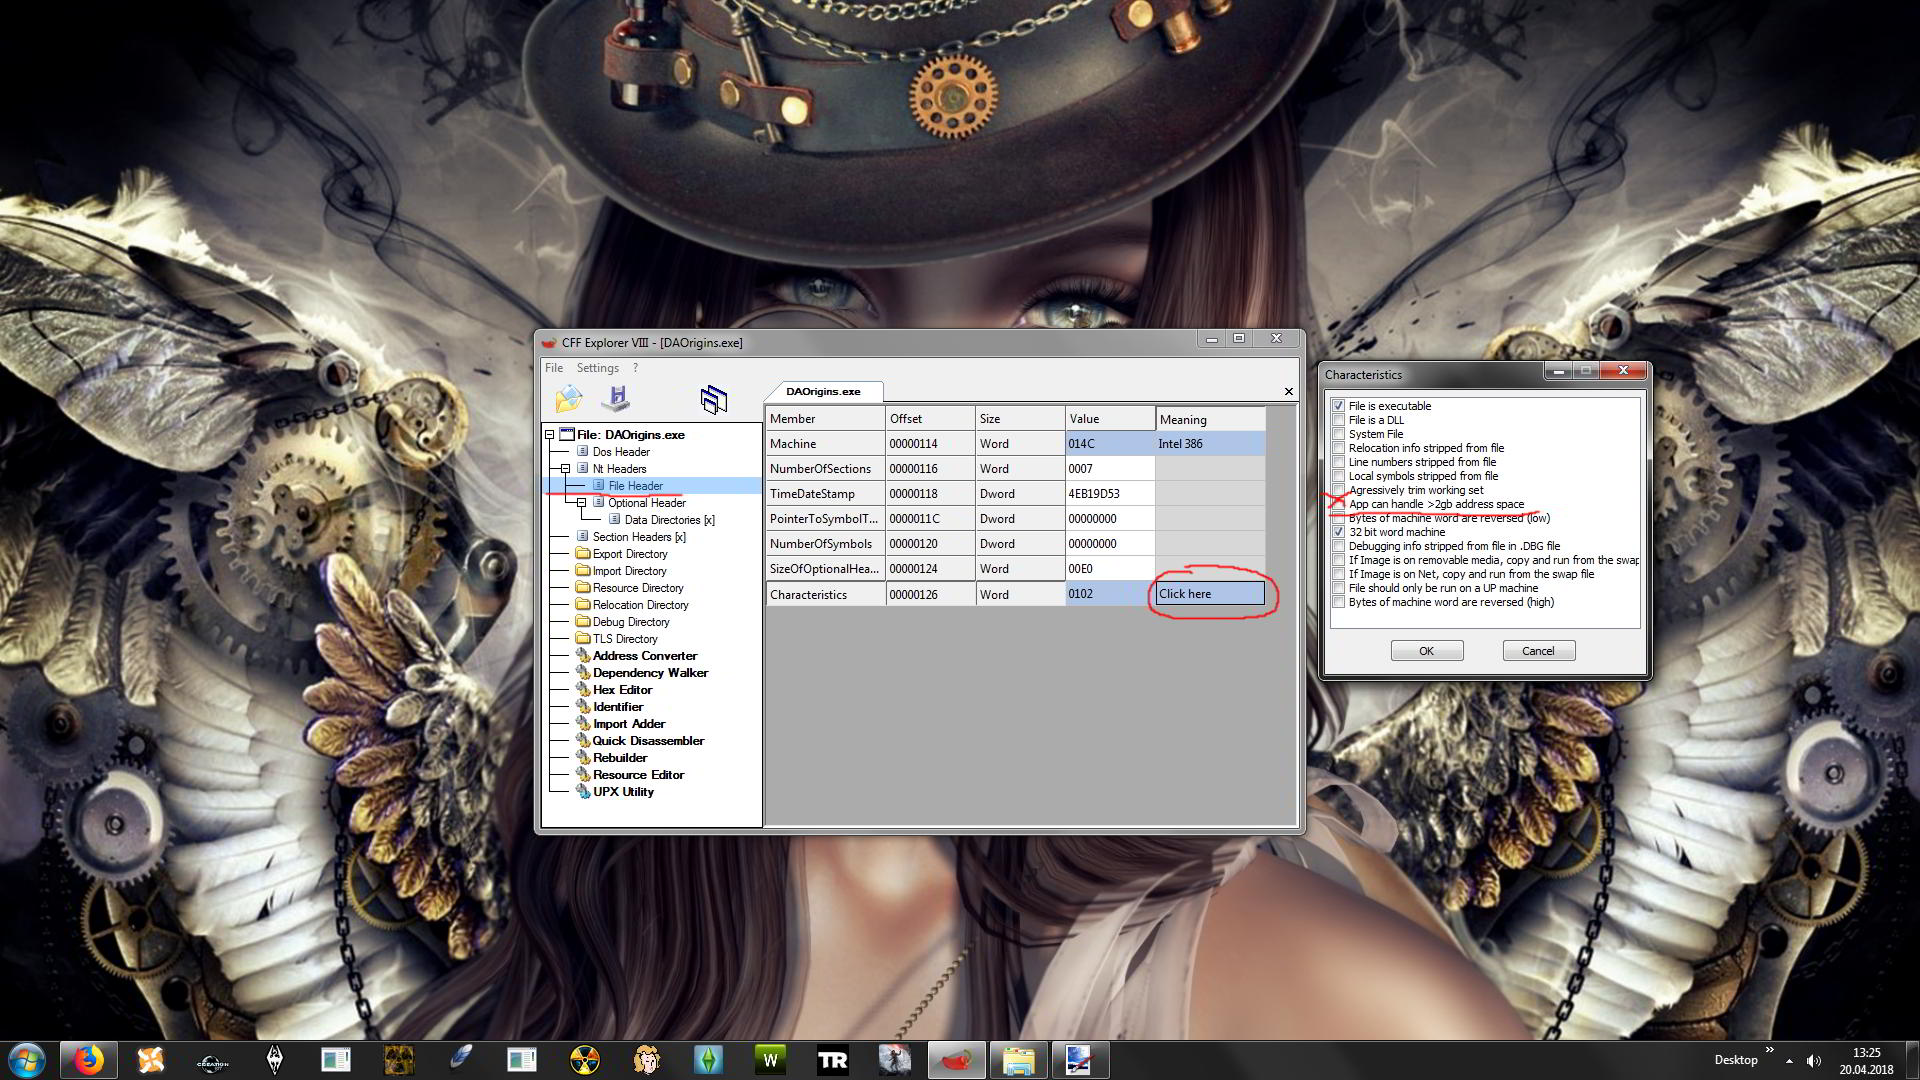The width and height of the screenshot is (1920, 1080).
Task: Launch Firefox from the taskbar
Action: pos(89,1060)
